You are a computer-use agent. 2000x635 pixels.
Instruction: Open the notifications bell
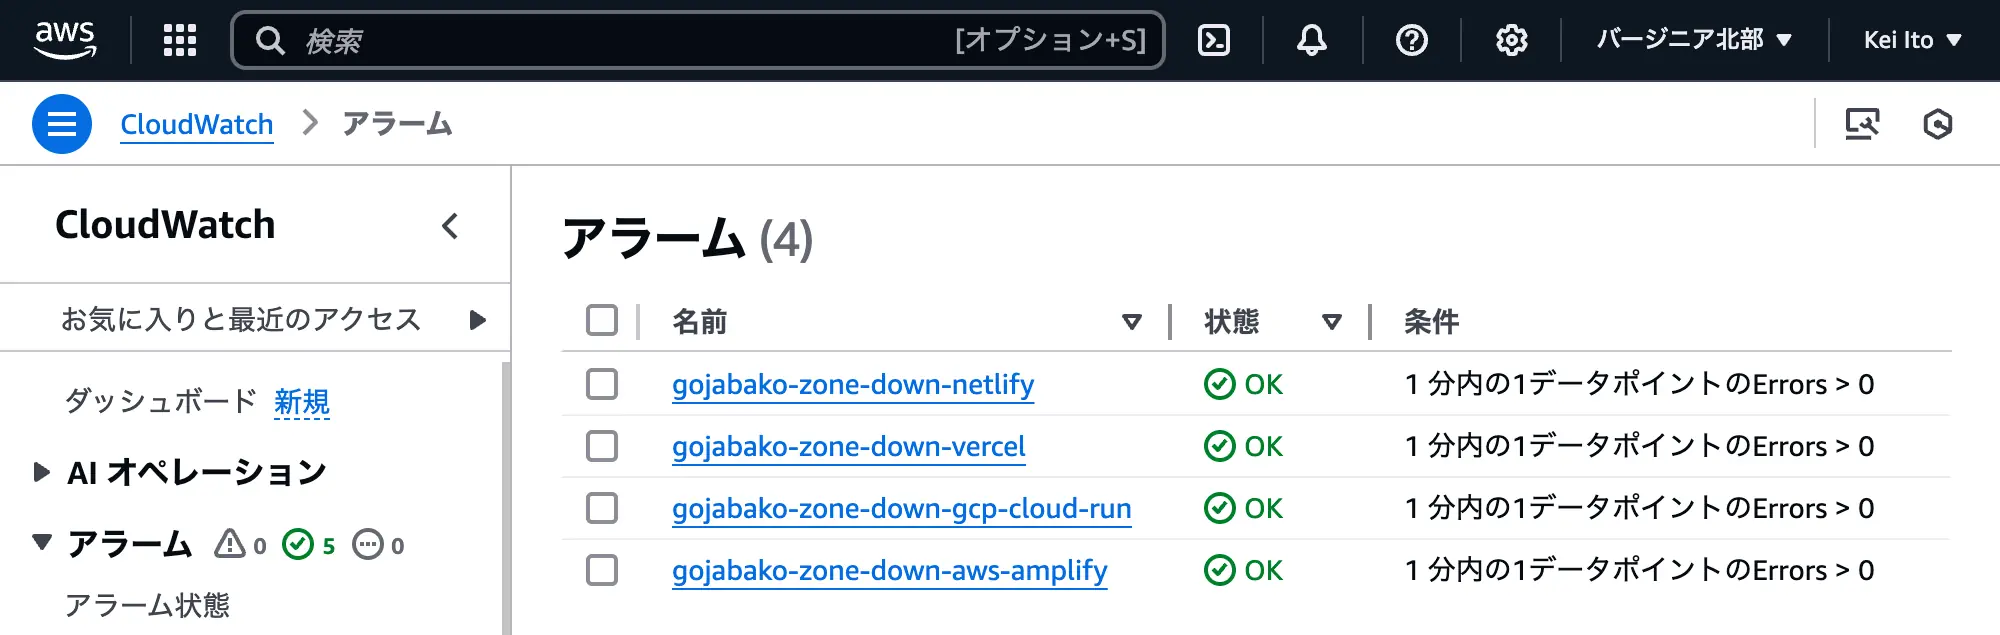click(1312, 40)
